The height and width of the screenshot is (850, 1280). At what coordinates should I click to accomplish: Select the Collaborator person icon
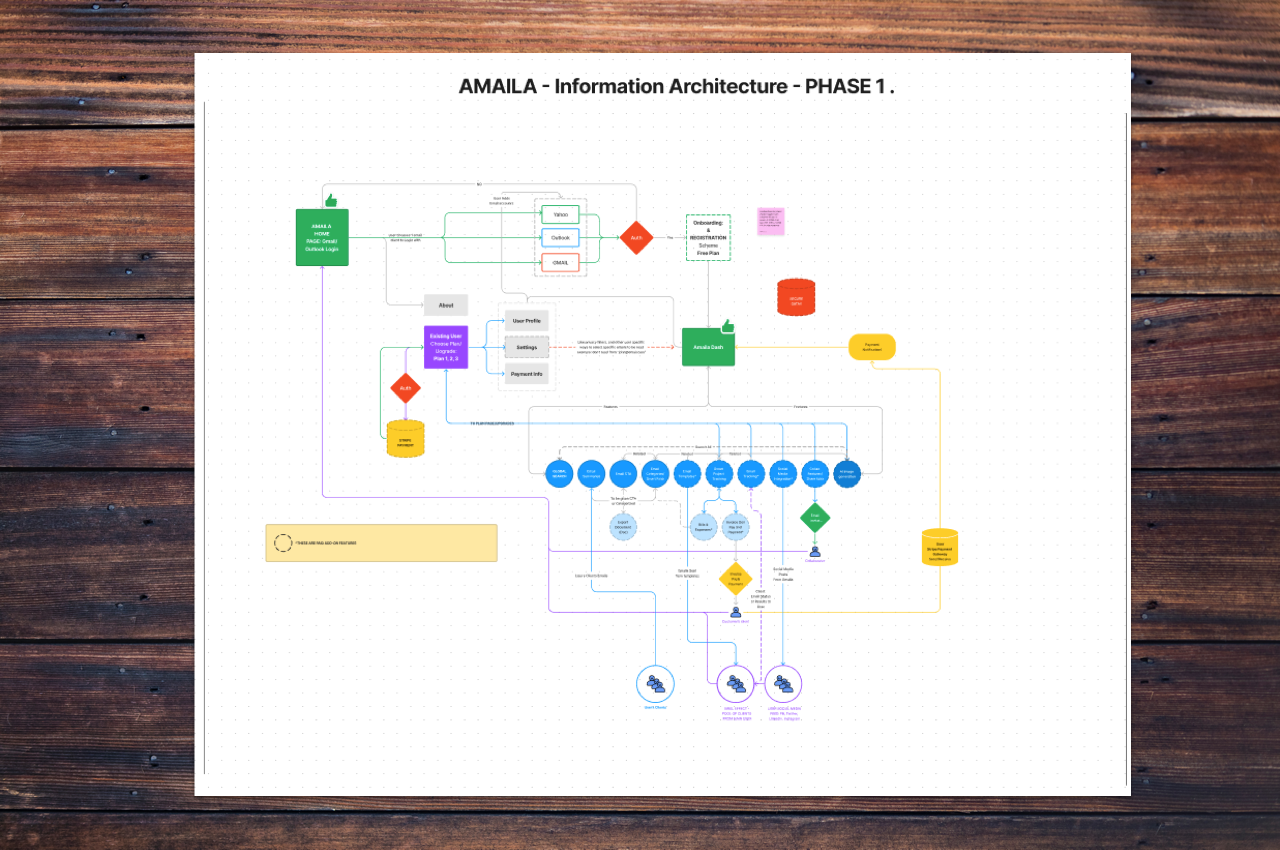(x=815, y=551)
